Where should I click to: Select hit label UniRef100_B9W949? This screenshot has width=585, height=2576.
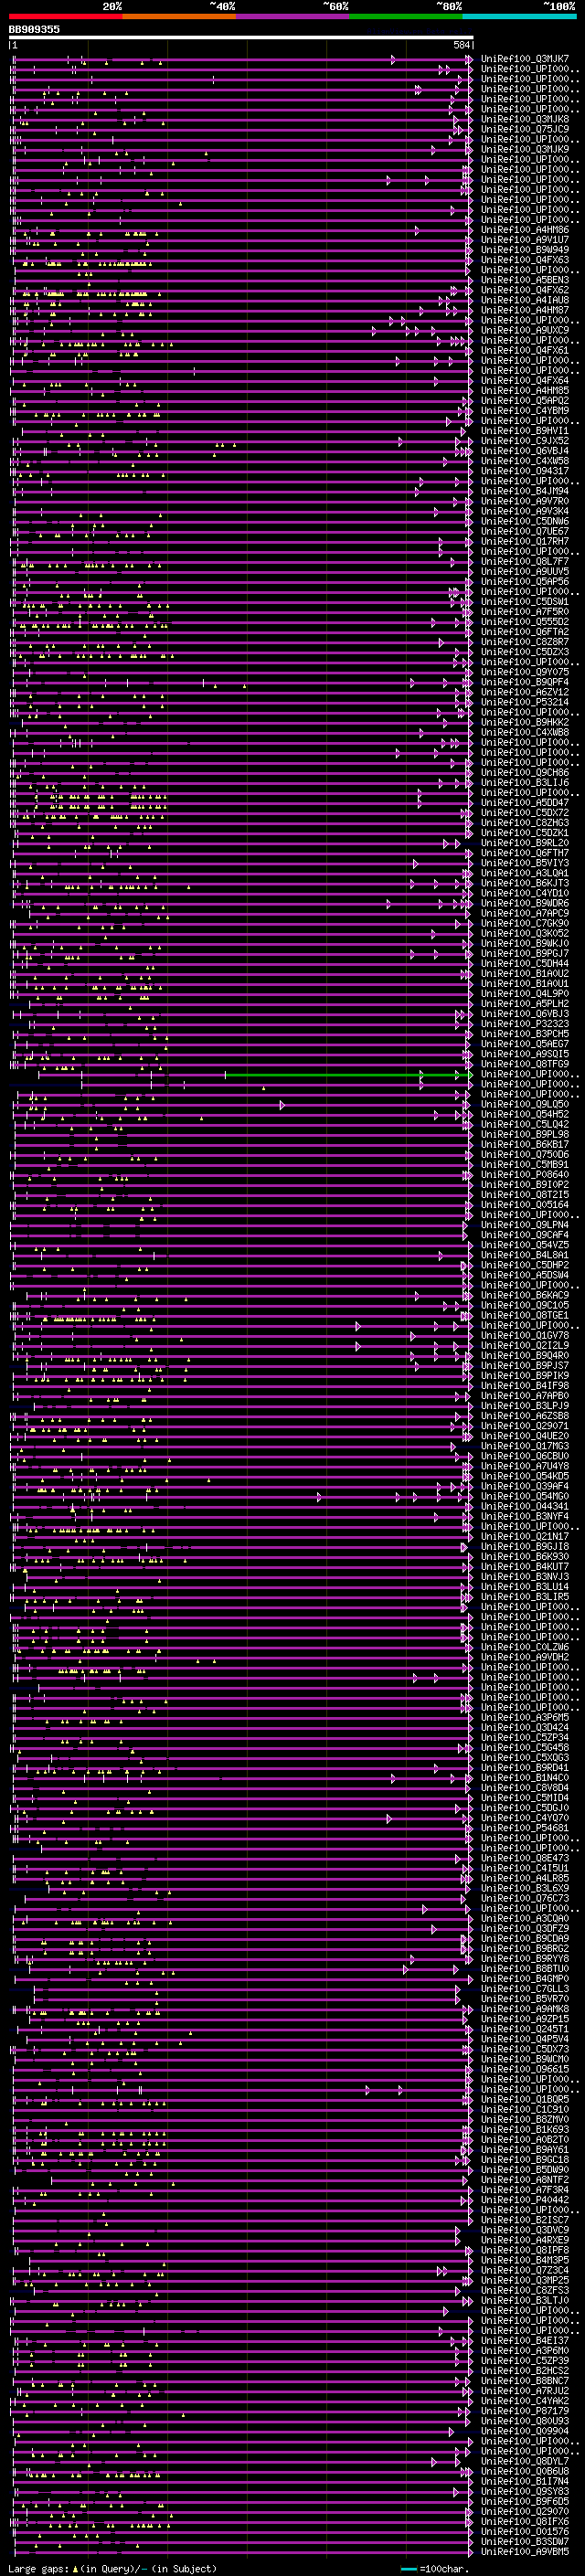pos(525,250)
